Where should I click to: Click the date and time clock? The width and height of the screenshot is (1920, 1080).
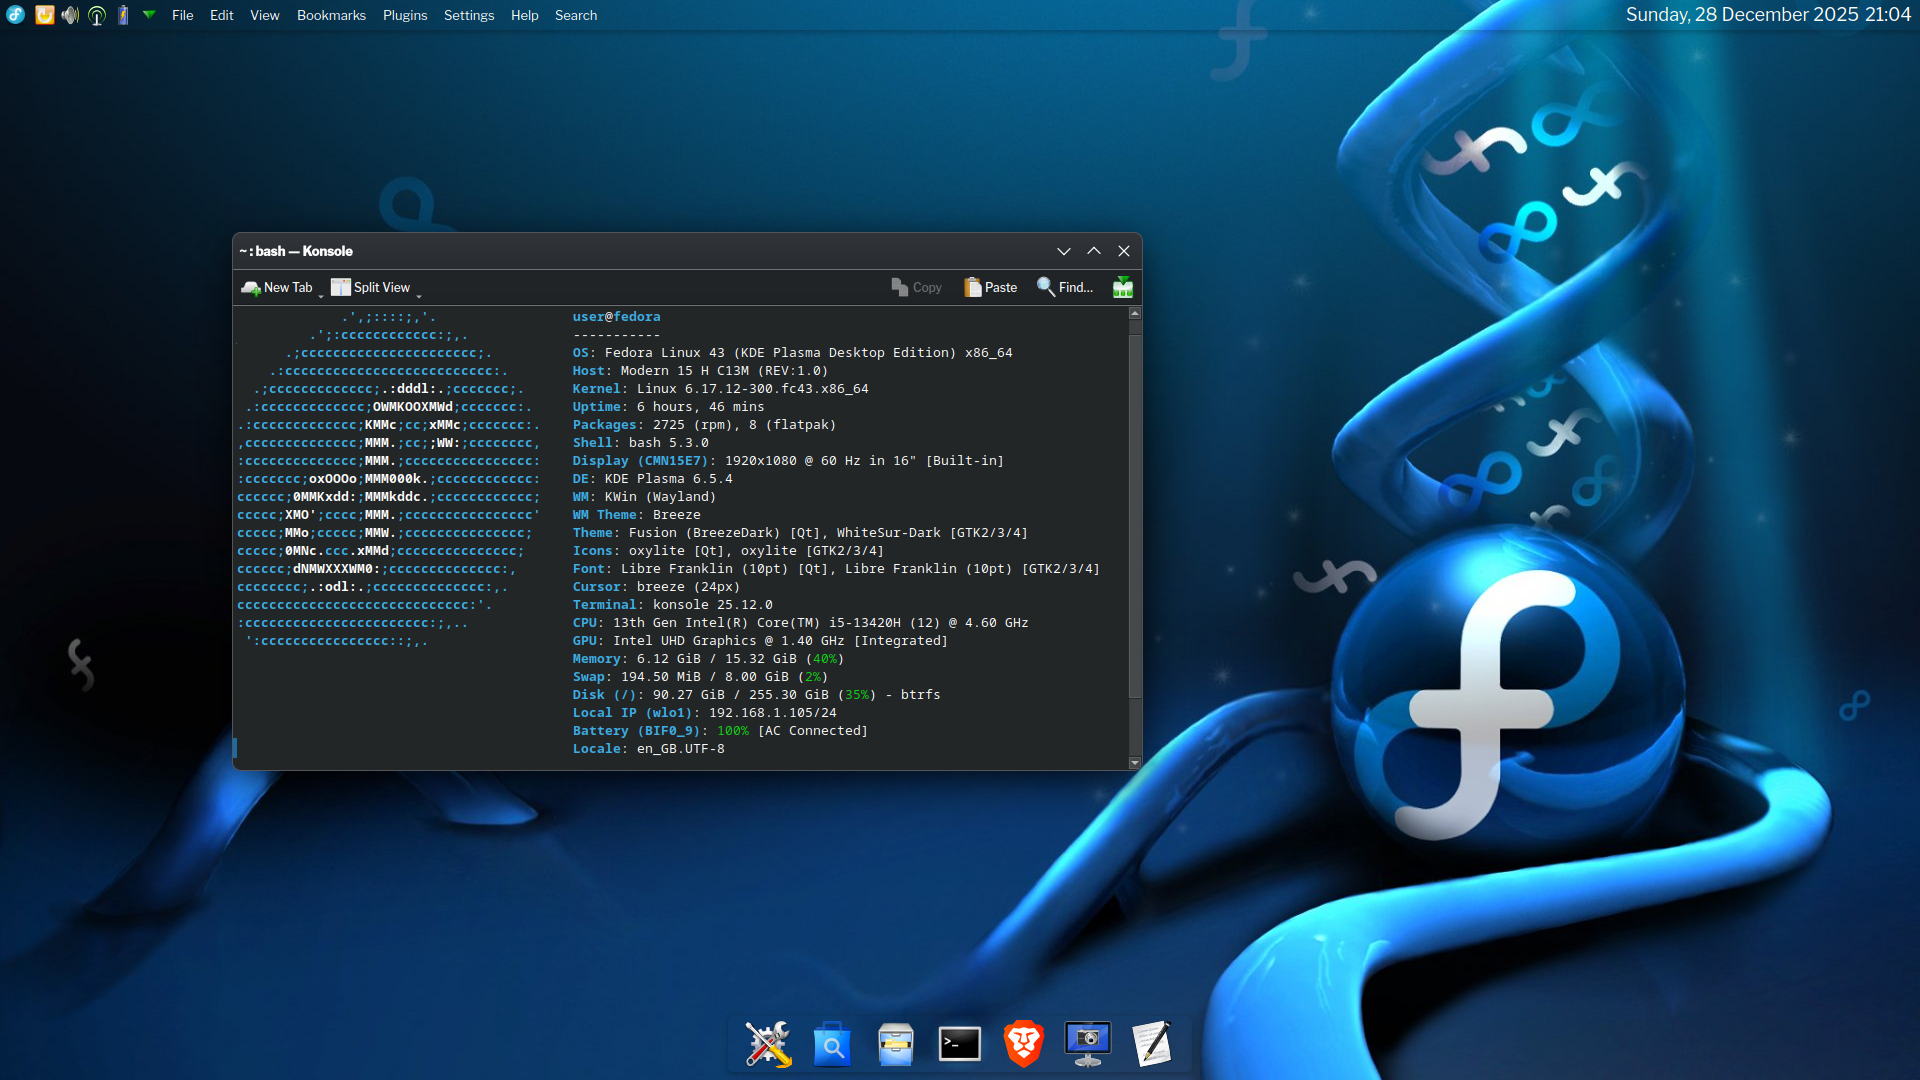[1767, 15]
